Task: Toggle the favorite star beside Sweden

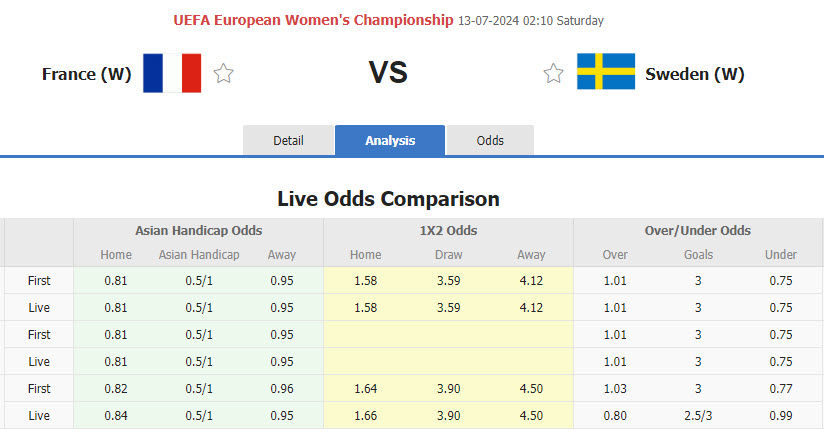Action: (x=553, y=73)
